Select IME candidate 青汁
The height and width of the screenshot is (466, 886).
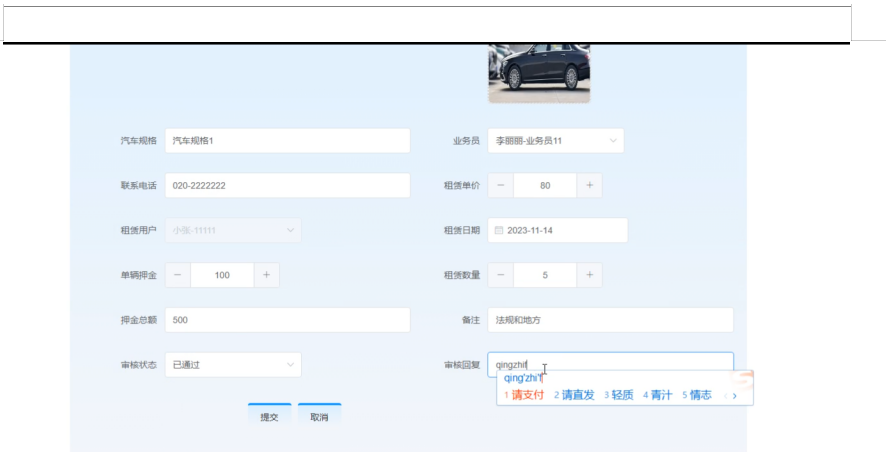point(658,395)
